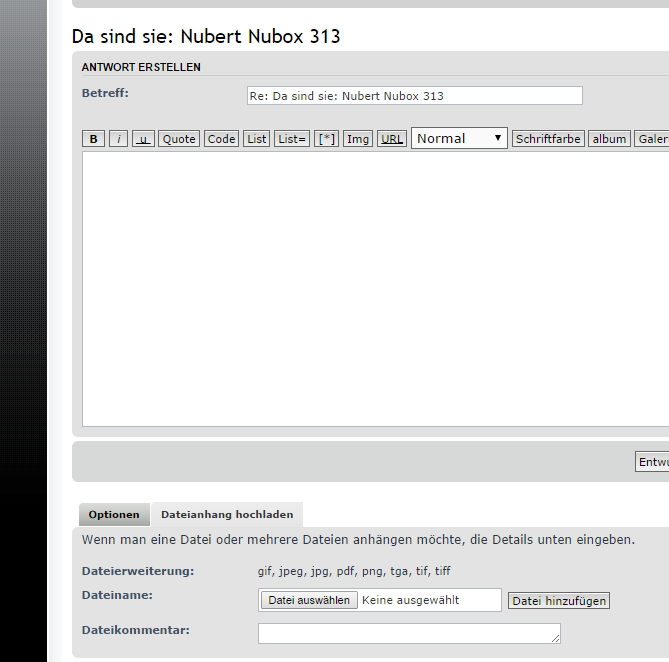Apply italic using the i button
This screenshot has height=662, width=669.
(119, 139)
